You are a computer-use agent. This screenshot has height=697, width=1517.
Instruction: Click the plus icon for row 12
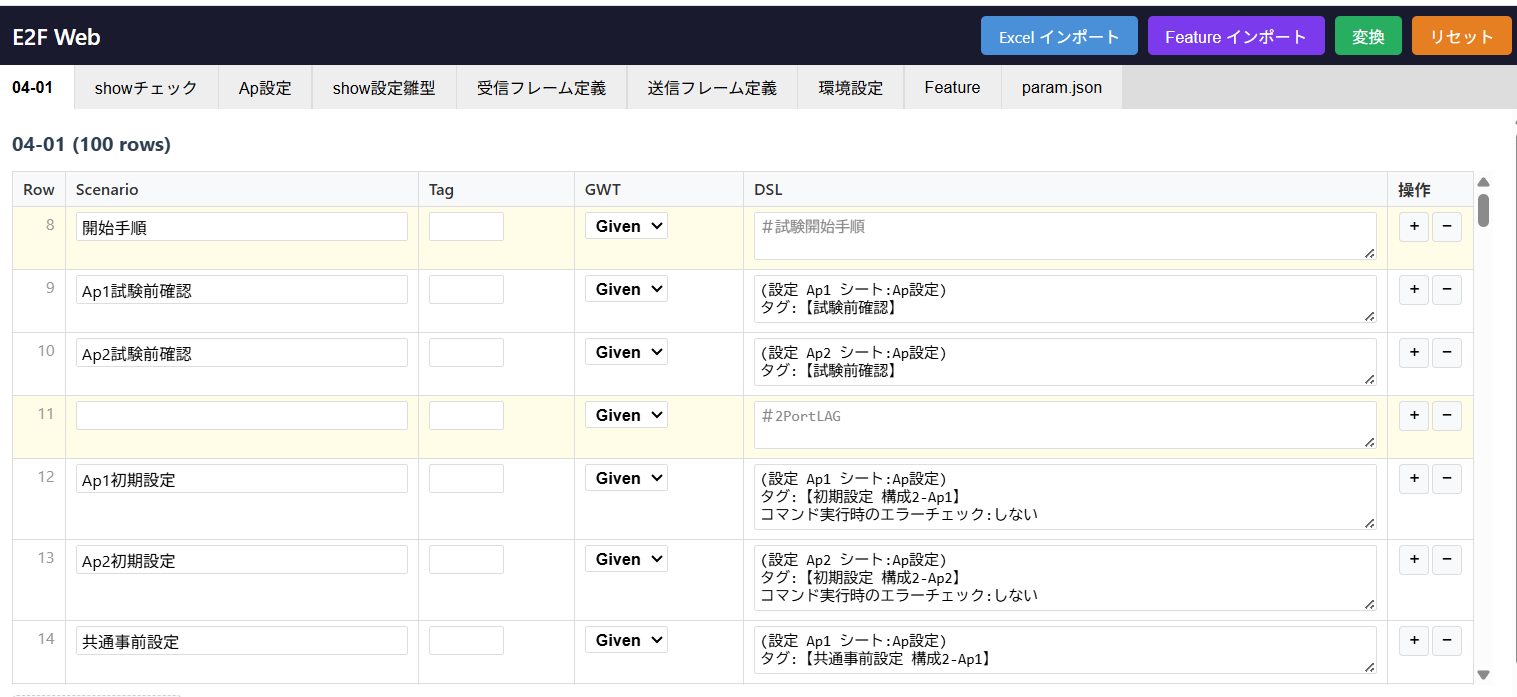1413,478
